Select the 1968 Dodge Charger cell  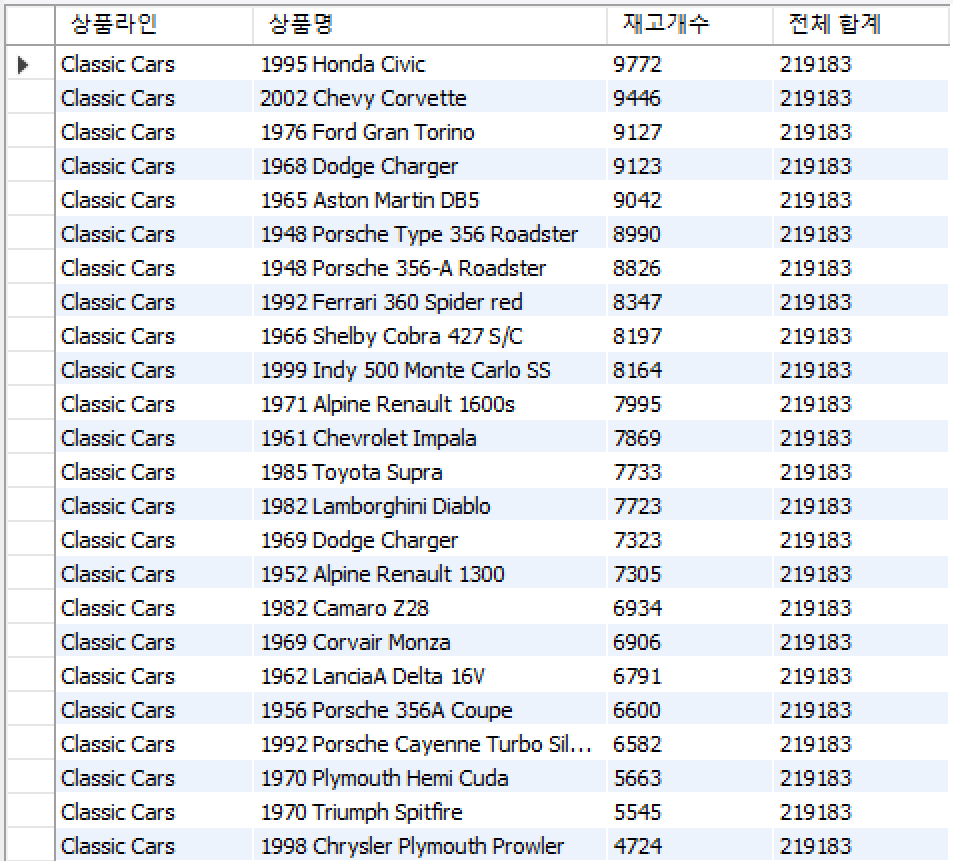(429, 166)
